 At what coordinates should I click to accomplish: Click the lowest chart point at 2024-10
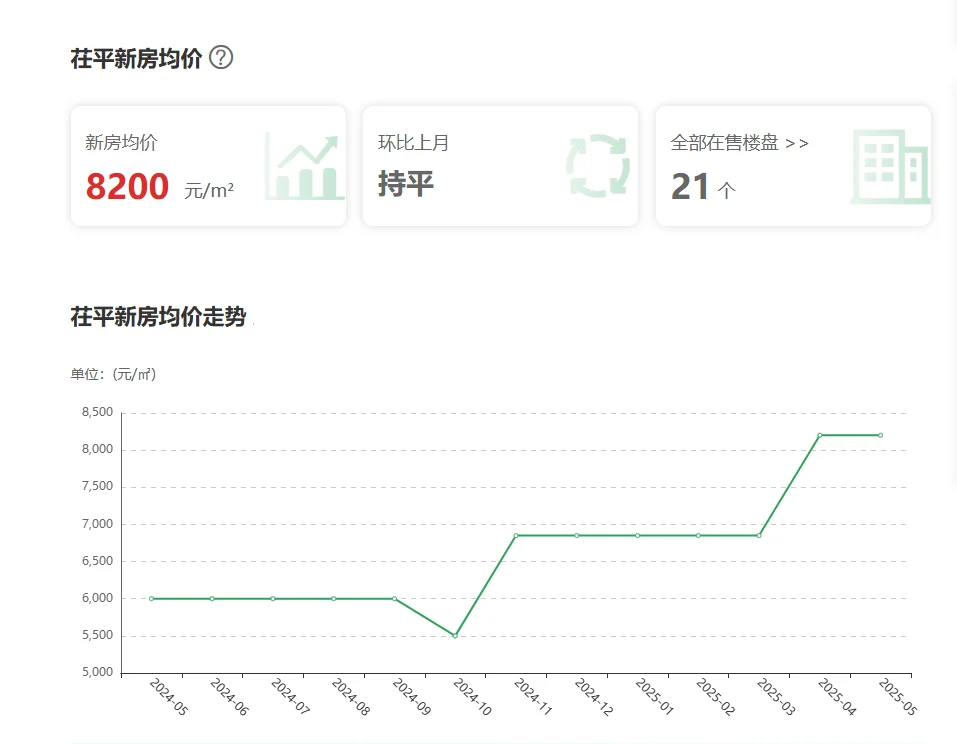point(455,635)
